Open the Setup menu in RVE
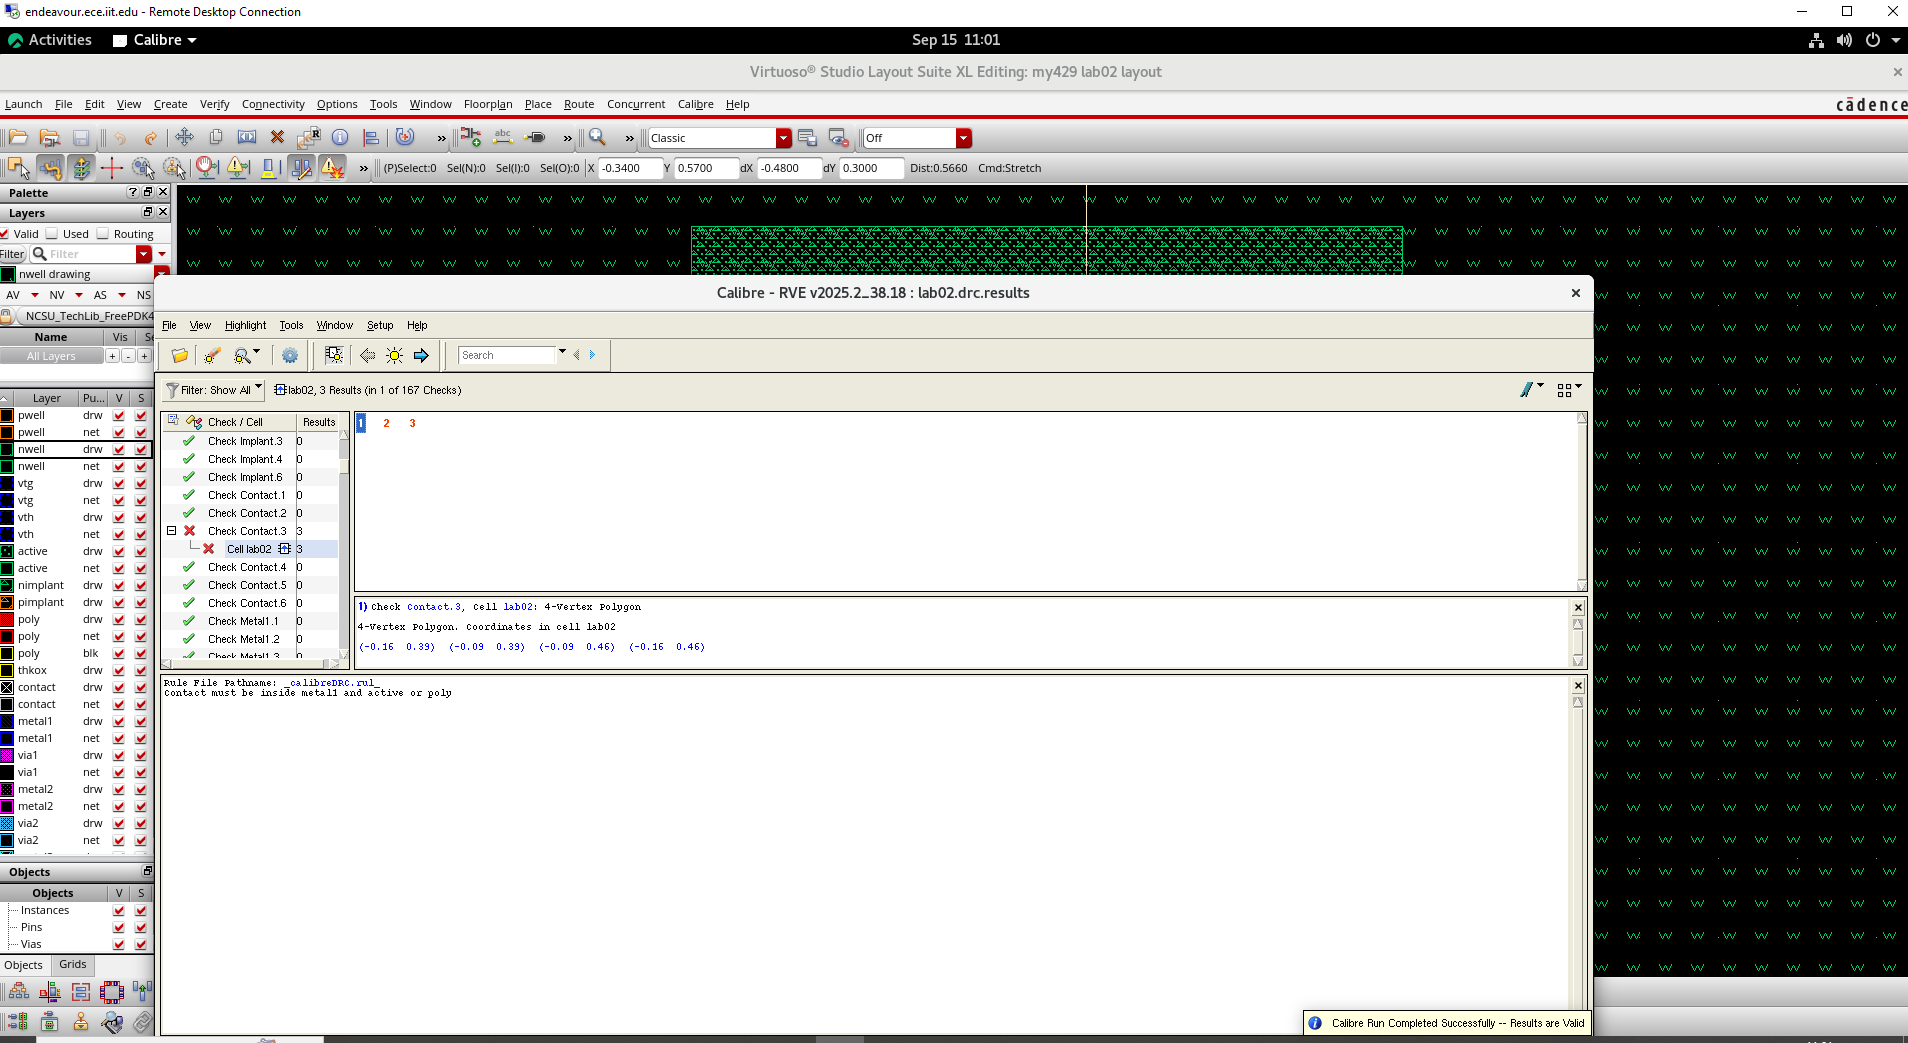The height and width of the screenshot is (1043, 1908). tap(380, 325)
